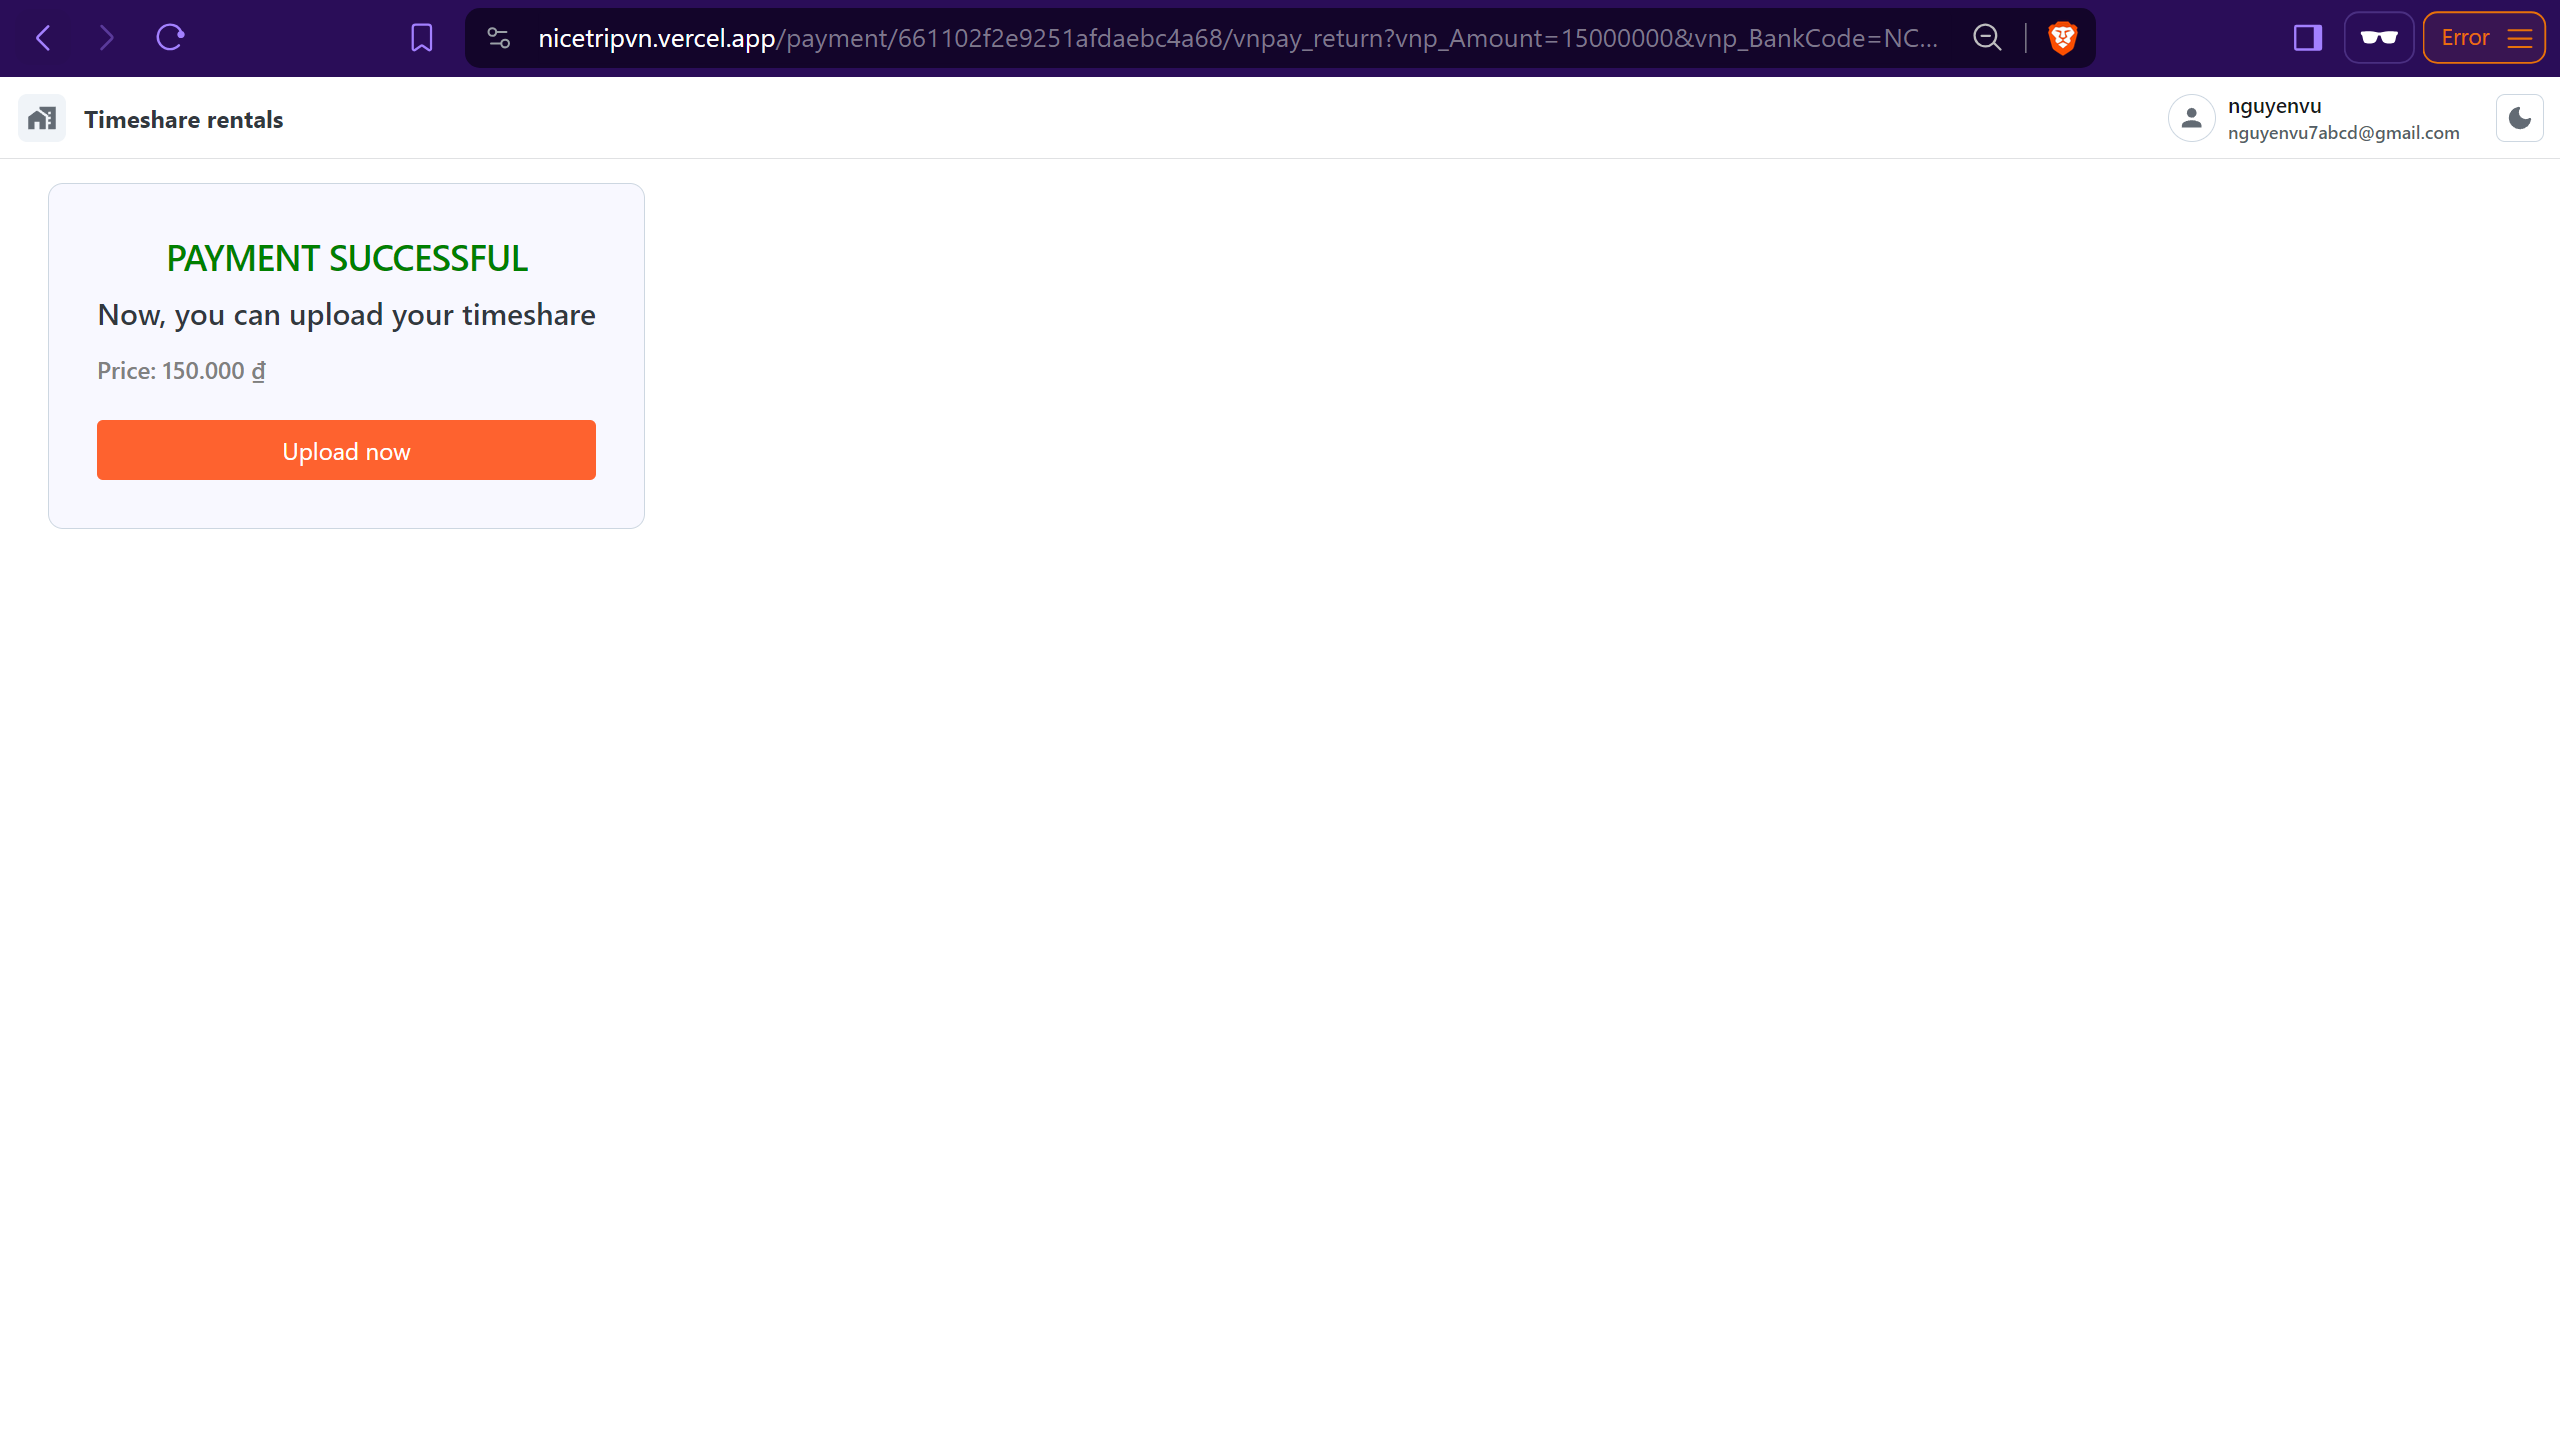The width and height of the screenshot is (2560, 1450).
Task: Click the Upload now button
Action: coord(346,450)
